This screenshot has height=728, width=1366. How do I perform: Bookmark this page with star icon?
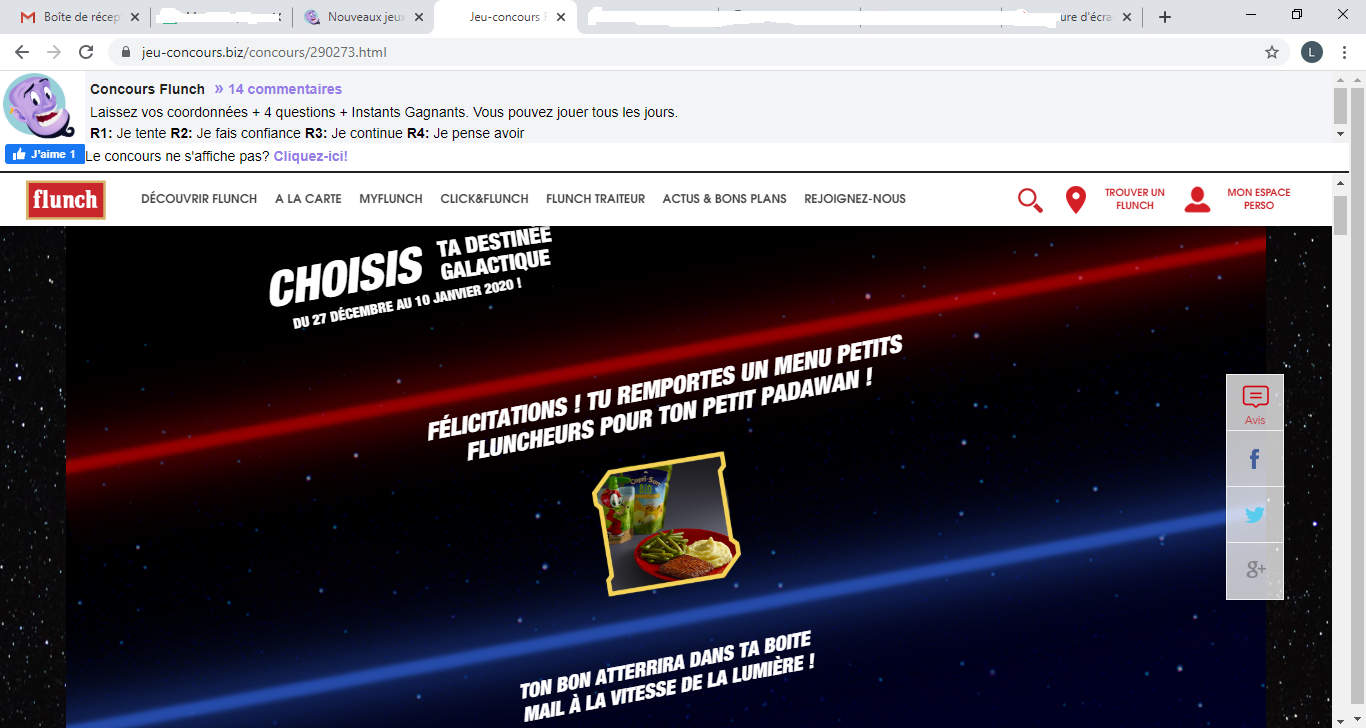click(1272, 52)
